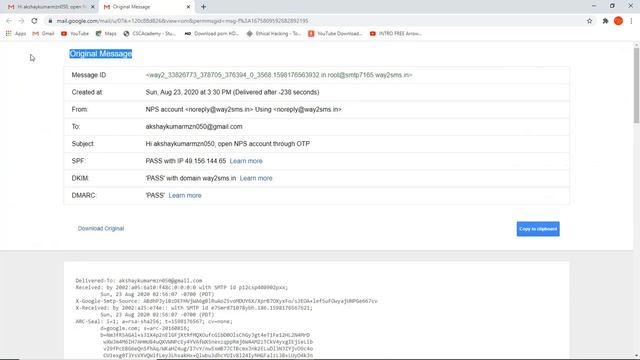Image resolution: width=640 pixels, height=360 pixels.
Task: Go forward with browser forward arrow
Action: click(x=21, y=21)
